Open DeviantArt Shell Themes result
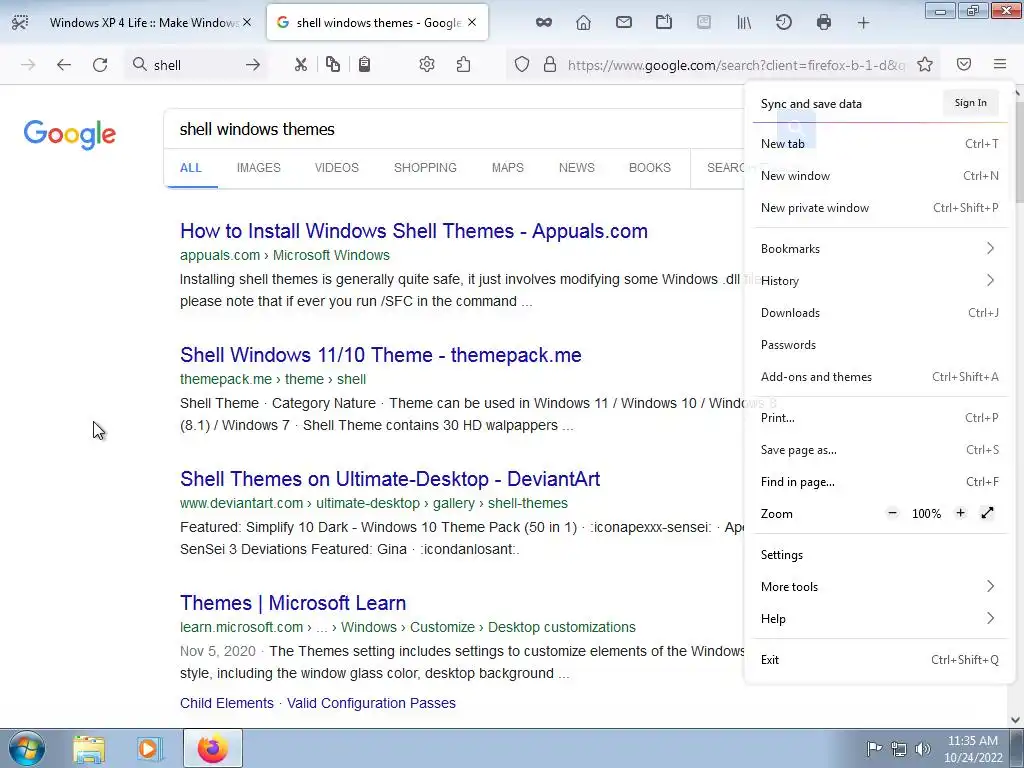Image resolution: width=1024 pixels, height=768 pixels. click(390, 479)
